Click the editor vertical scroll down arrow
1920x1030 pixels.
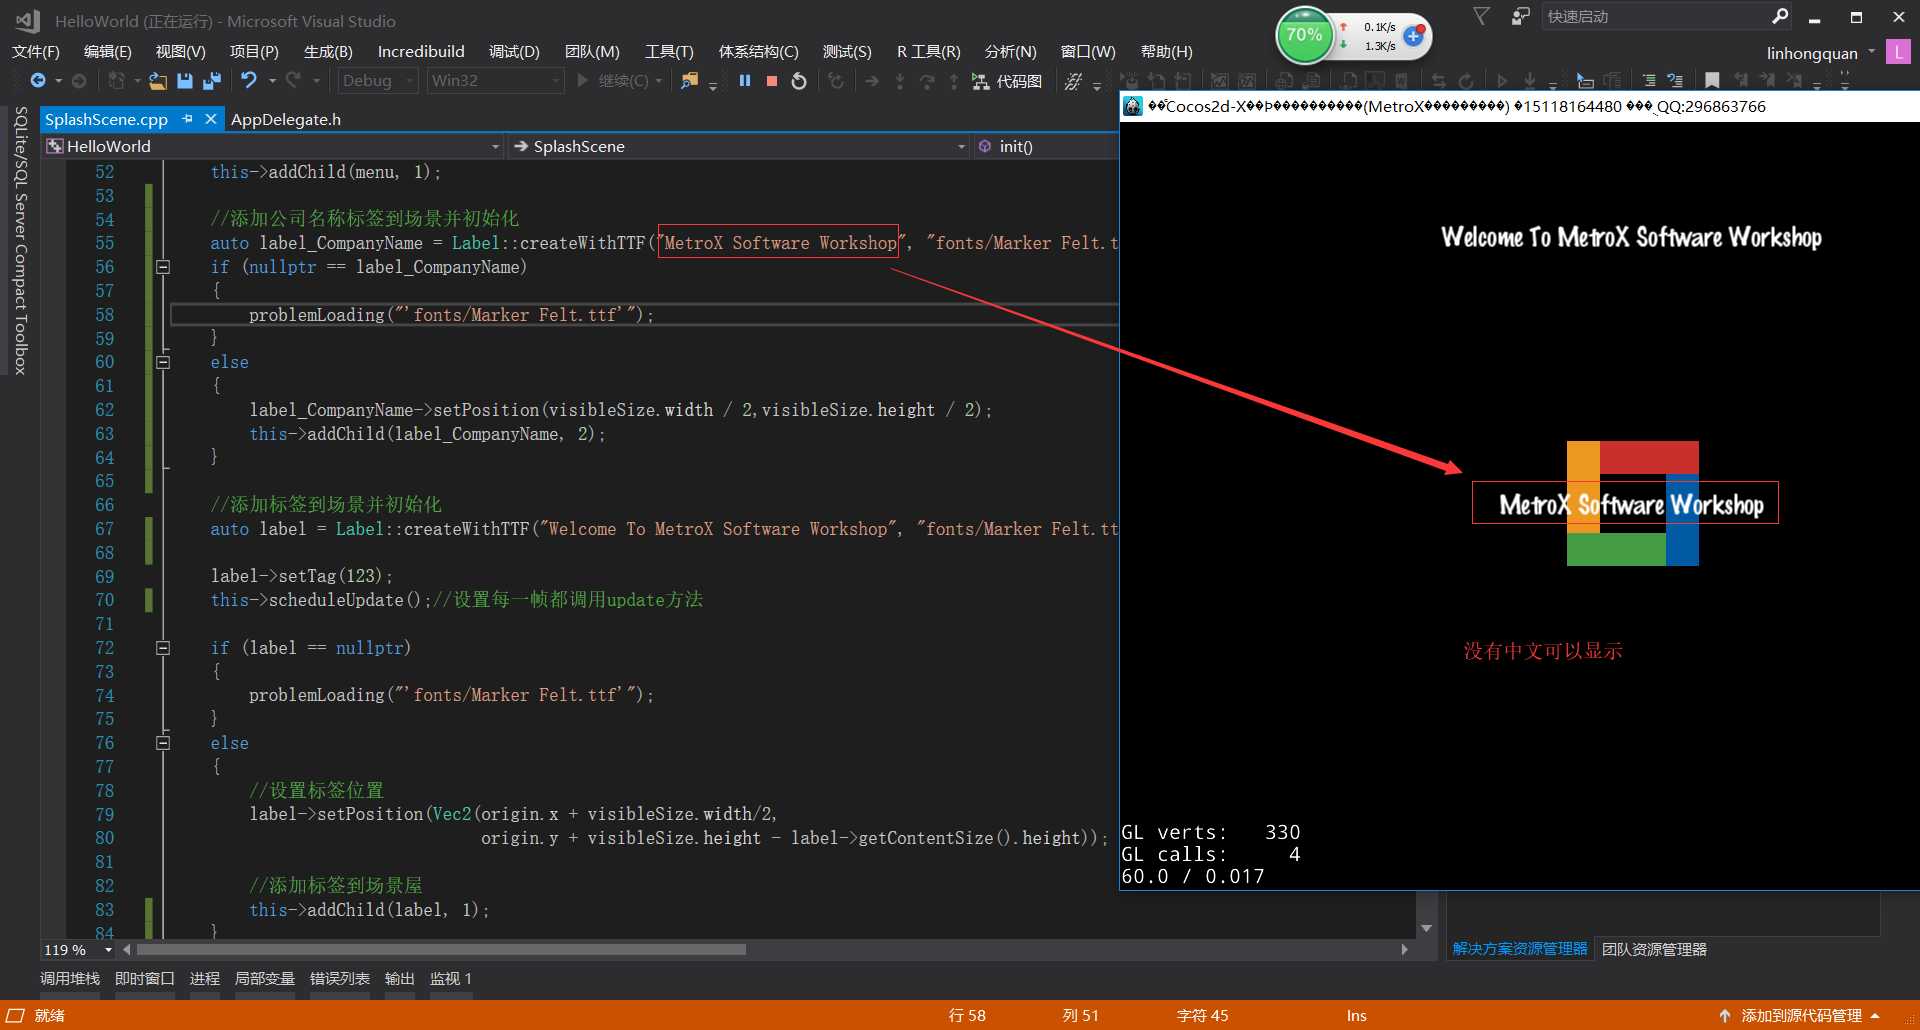click(1427, 928)
